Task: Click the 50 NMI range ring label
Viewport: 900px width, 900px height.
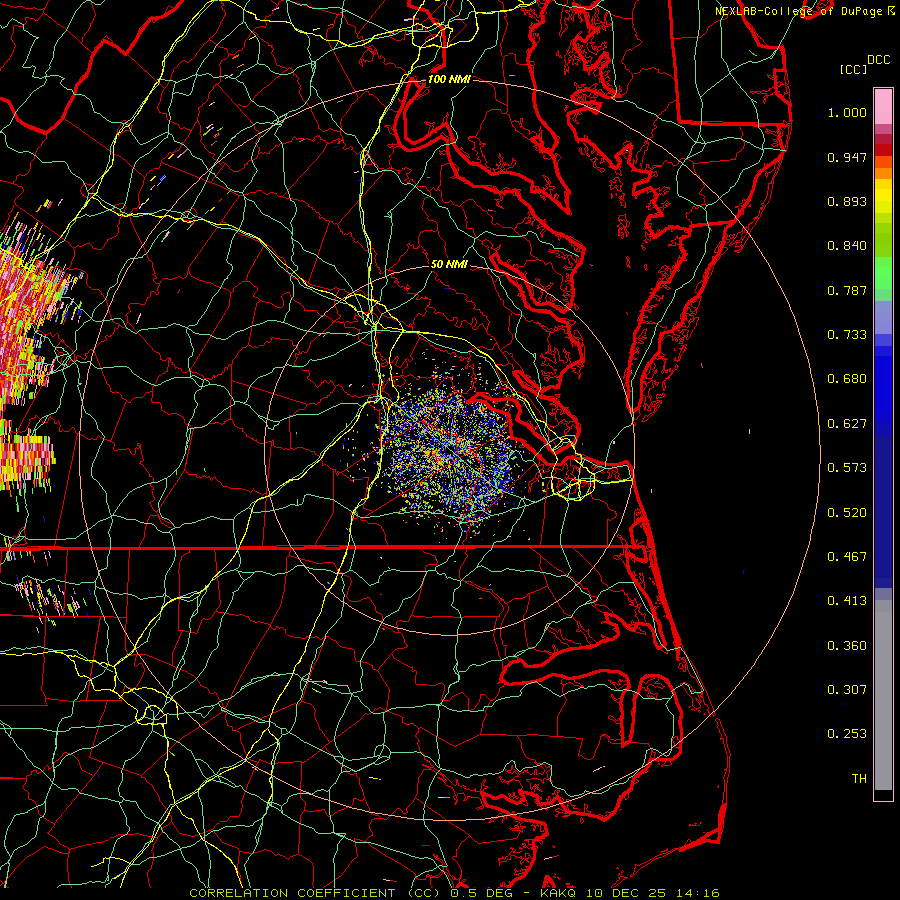Action: 449,264
